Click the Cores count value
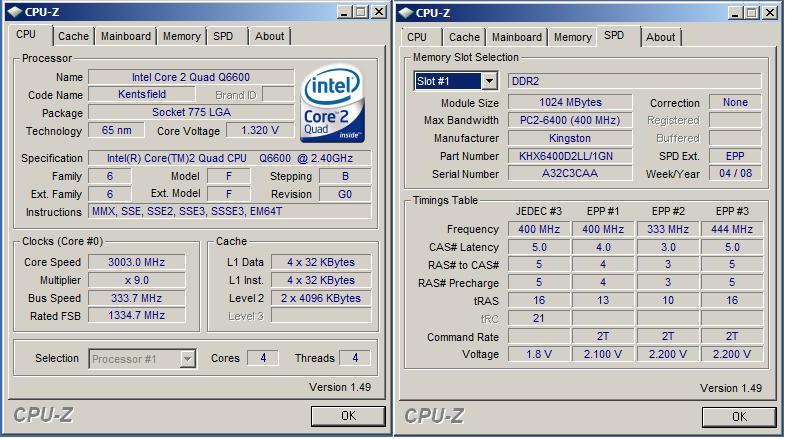The height and width of the screenshot is (439, 787). pos(263,358)
